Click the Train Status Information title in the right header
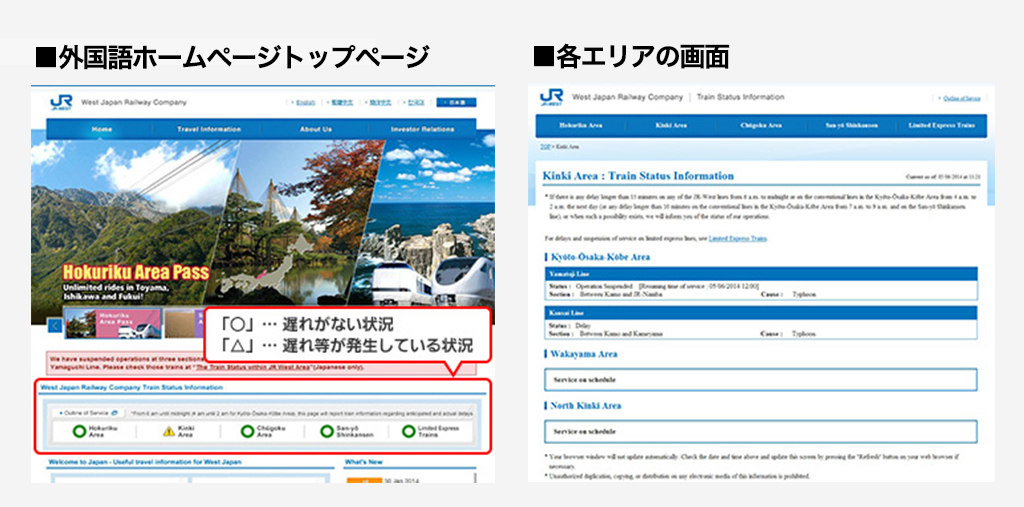 [x=741, y=97]
